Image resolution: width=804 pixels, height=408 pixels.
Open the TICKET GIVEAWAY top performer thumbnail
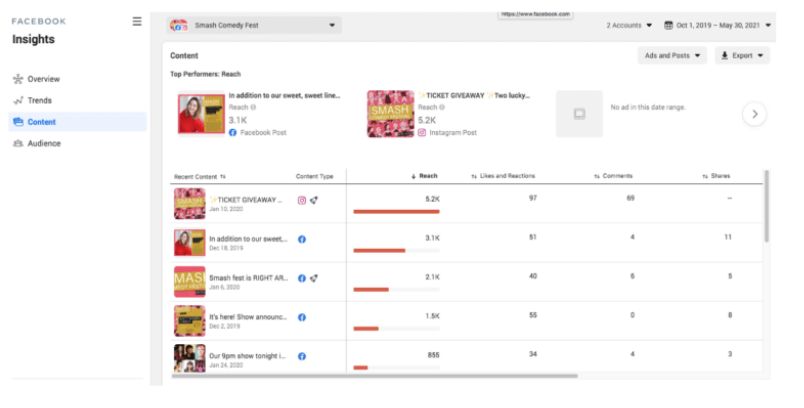click(x=390, y=114)
